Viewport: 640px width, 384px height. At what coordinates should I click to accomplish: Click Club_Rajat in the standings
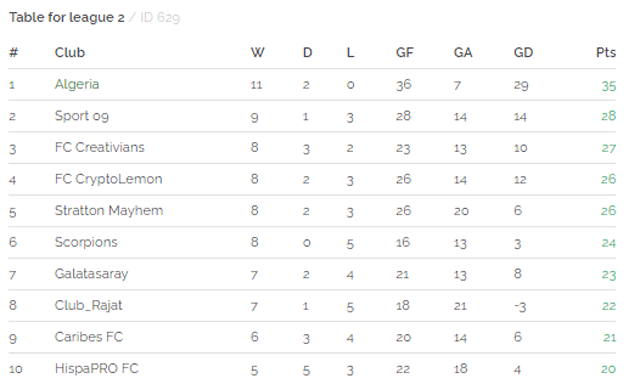click(x=89, y=306)
